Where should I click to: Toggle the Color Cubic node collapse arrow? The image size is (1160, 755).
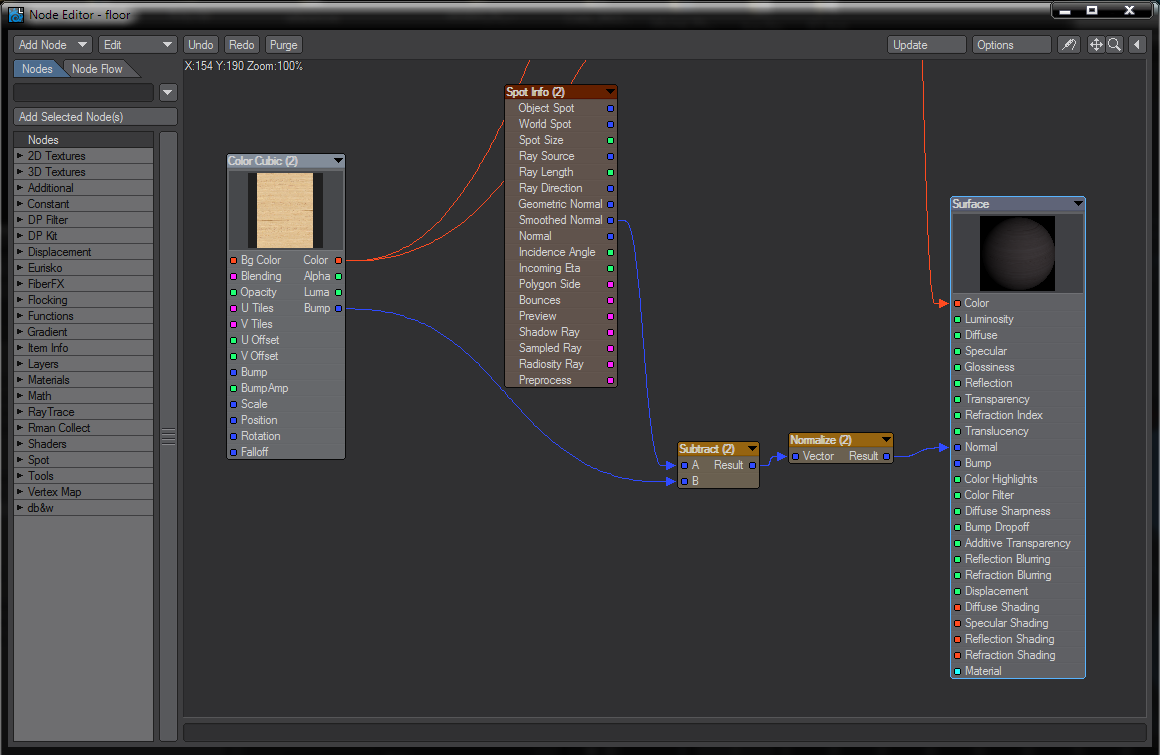pos(338,161)
